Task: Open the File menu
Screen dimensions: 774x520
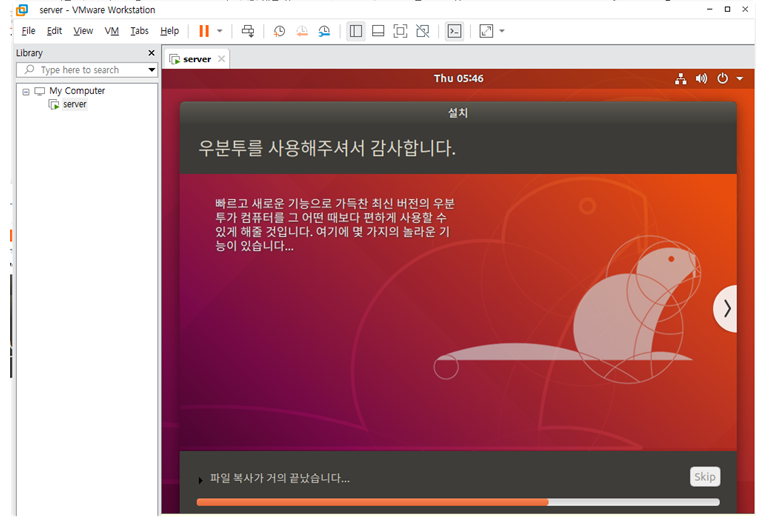Action: coord(28,31)
